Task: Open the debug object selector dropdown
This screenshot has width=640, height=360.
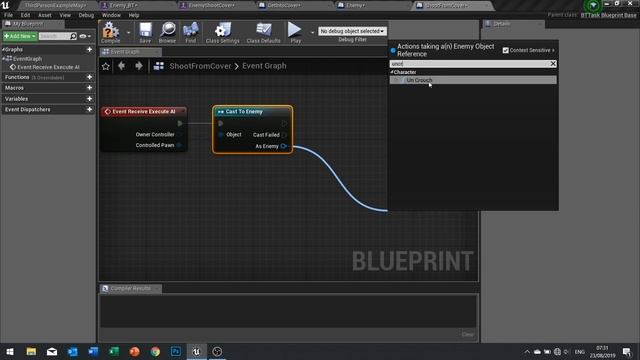Action: pos(352,31)
